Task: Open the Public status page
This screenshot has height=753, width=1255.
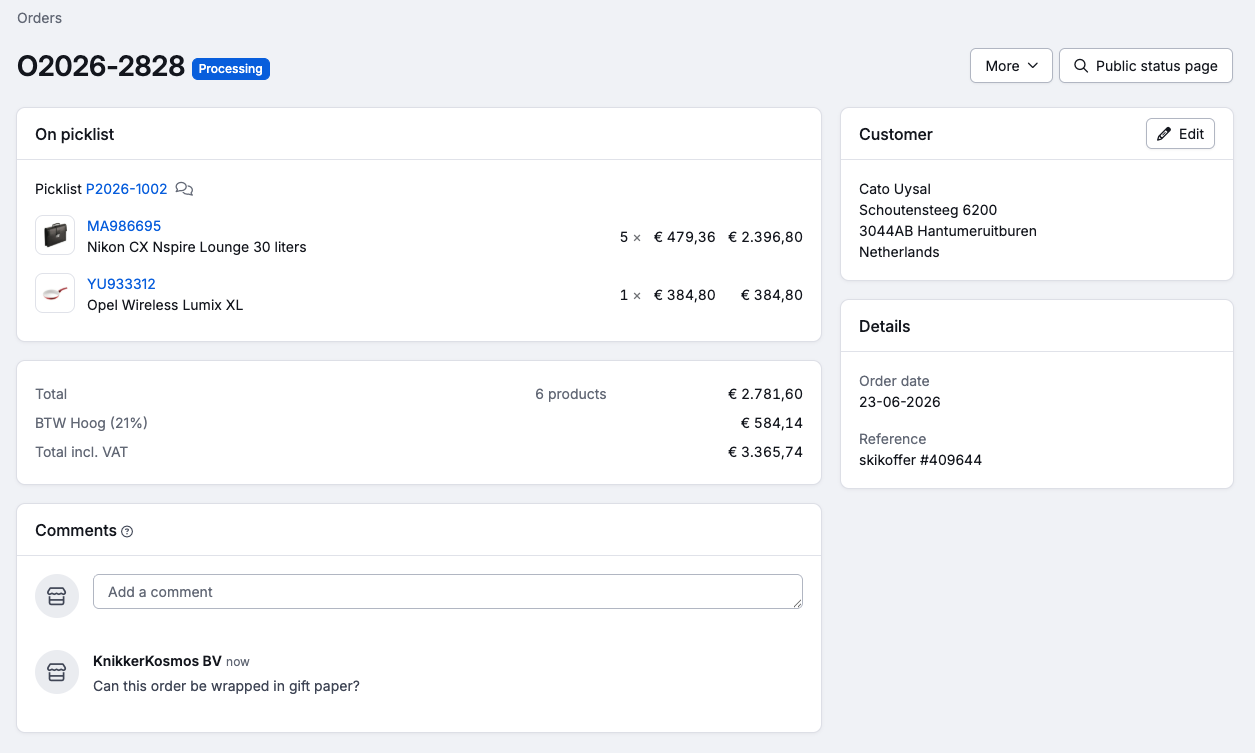Action: point(1146,66)
